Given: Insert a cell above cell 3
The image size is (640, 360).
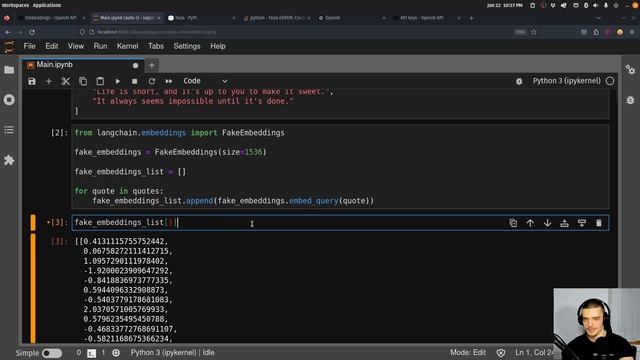Looking at the screenshot, I should pyautogui.click(x=564, y=223).
